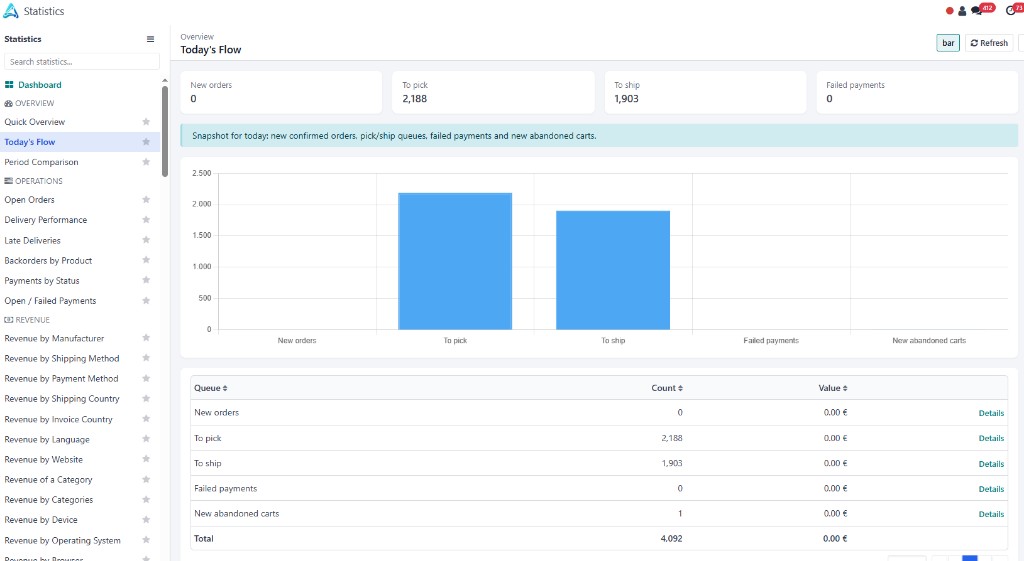Click the Statistics app logo icon
Viewport: 1024px width, 561px height.
pos(10,10)
